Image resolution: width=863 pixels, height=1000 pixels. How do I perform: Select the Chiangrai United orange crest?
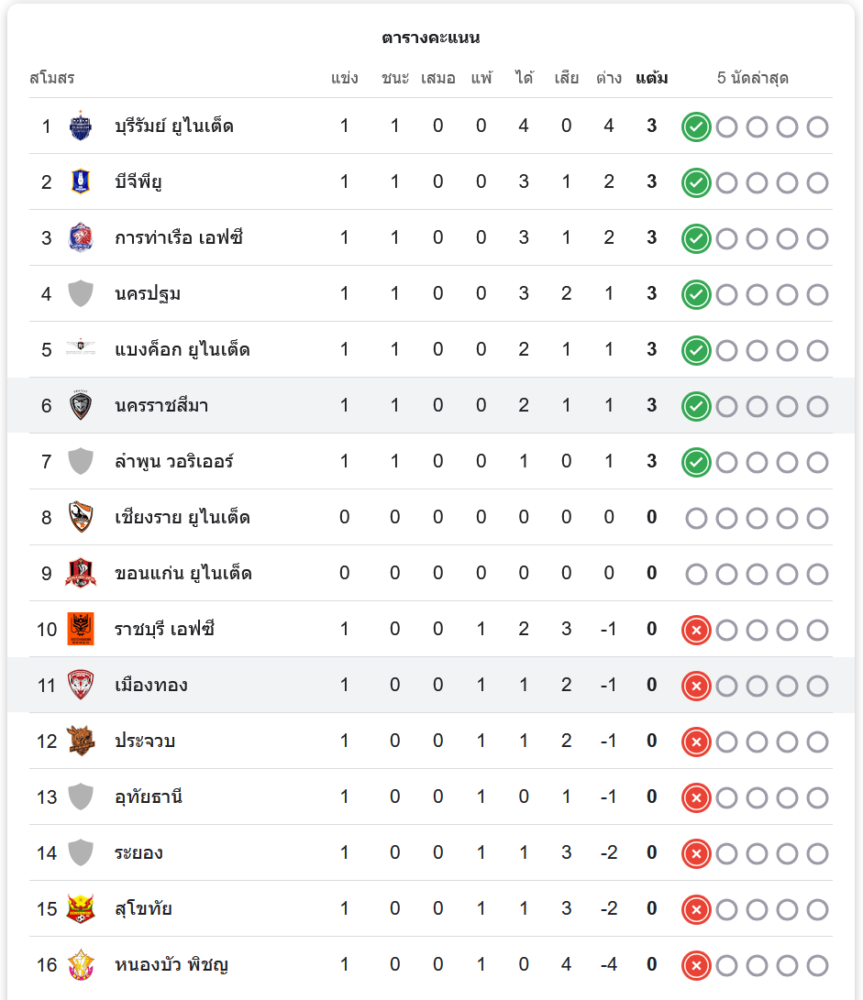coord(80,517)
